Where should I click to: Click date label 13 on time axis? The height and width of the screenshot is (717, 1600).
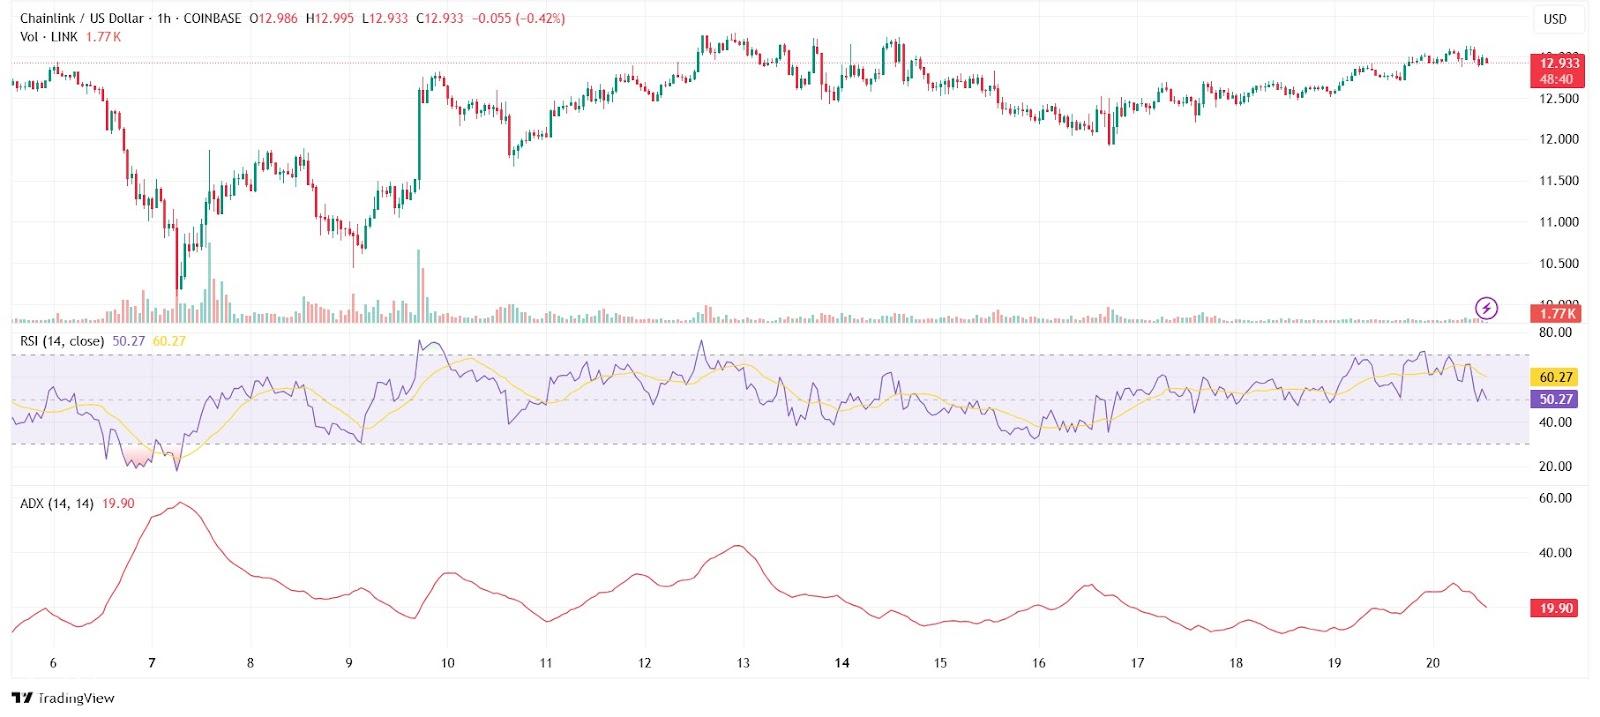(x=743, y=662)
